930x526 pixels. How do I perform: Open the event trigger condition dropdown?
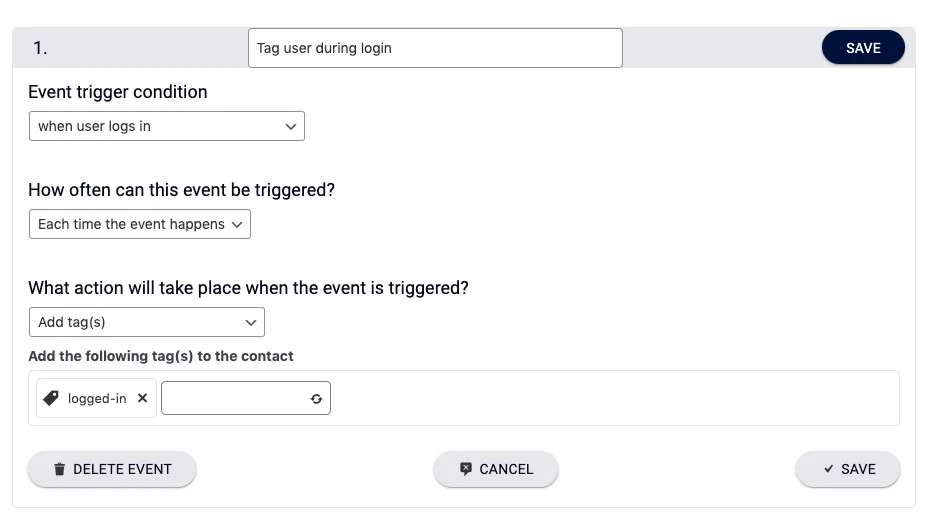pos(167,126)
